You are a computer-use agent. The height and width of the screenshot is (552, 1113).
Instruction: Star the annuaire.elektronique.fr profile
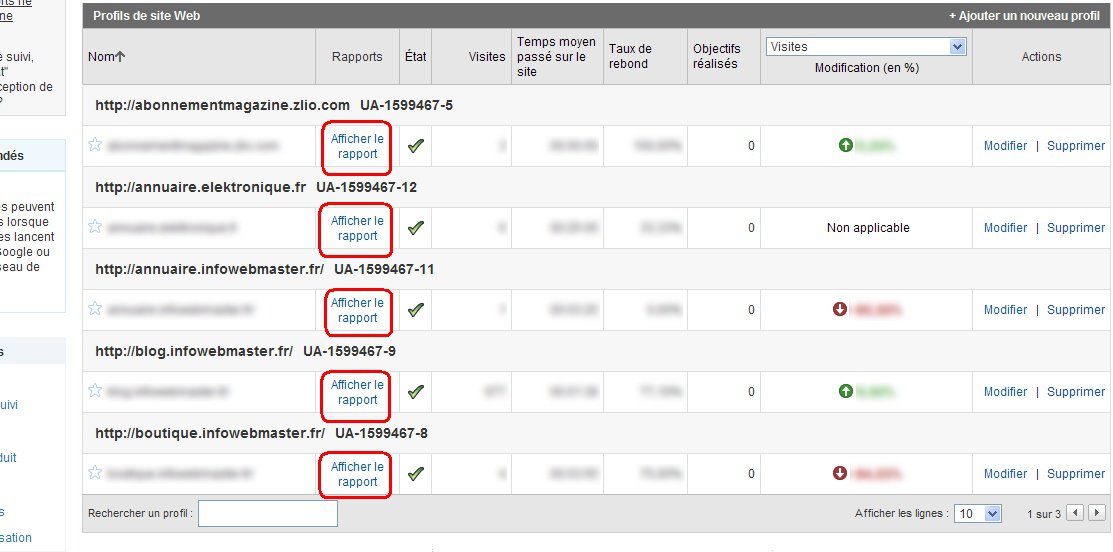95,227
